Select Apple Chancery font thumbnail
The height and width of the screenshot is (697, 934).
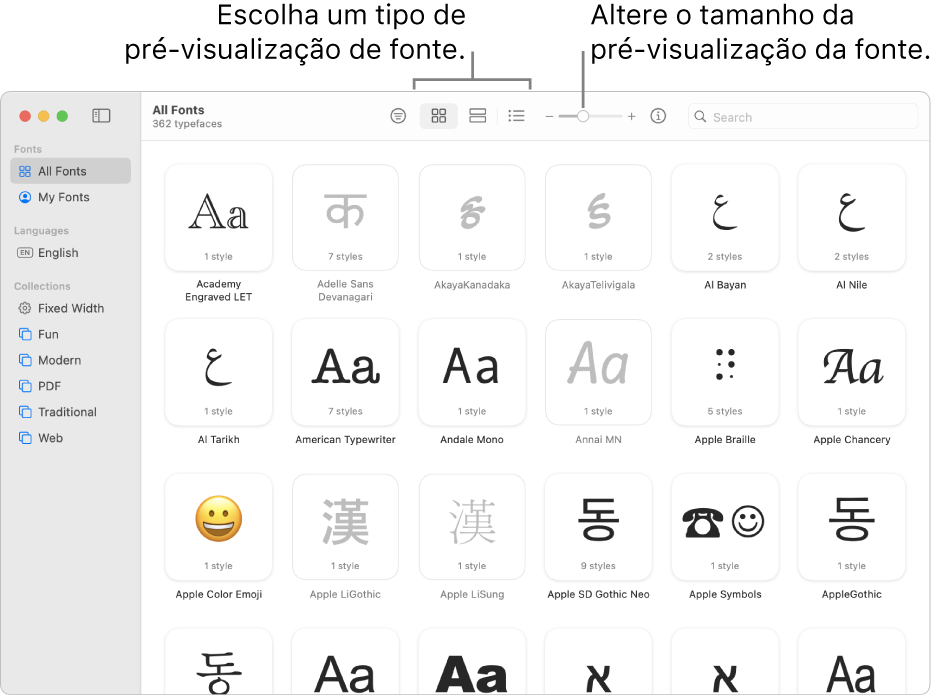(x=851, y=373)
